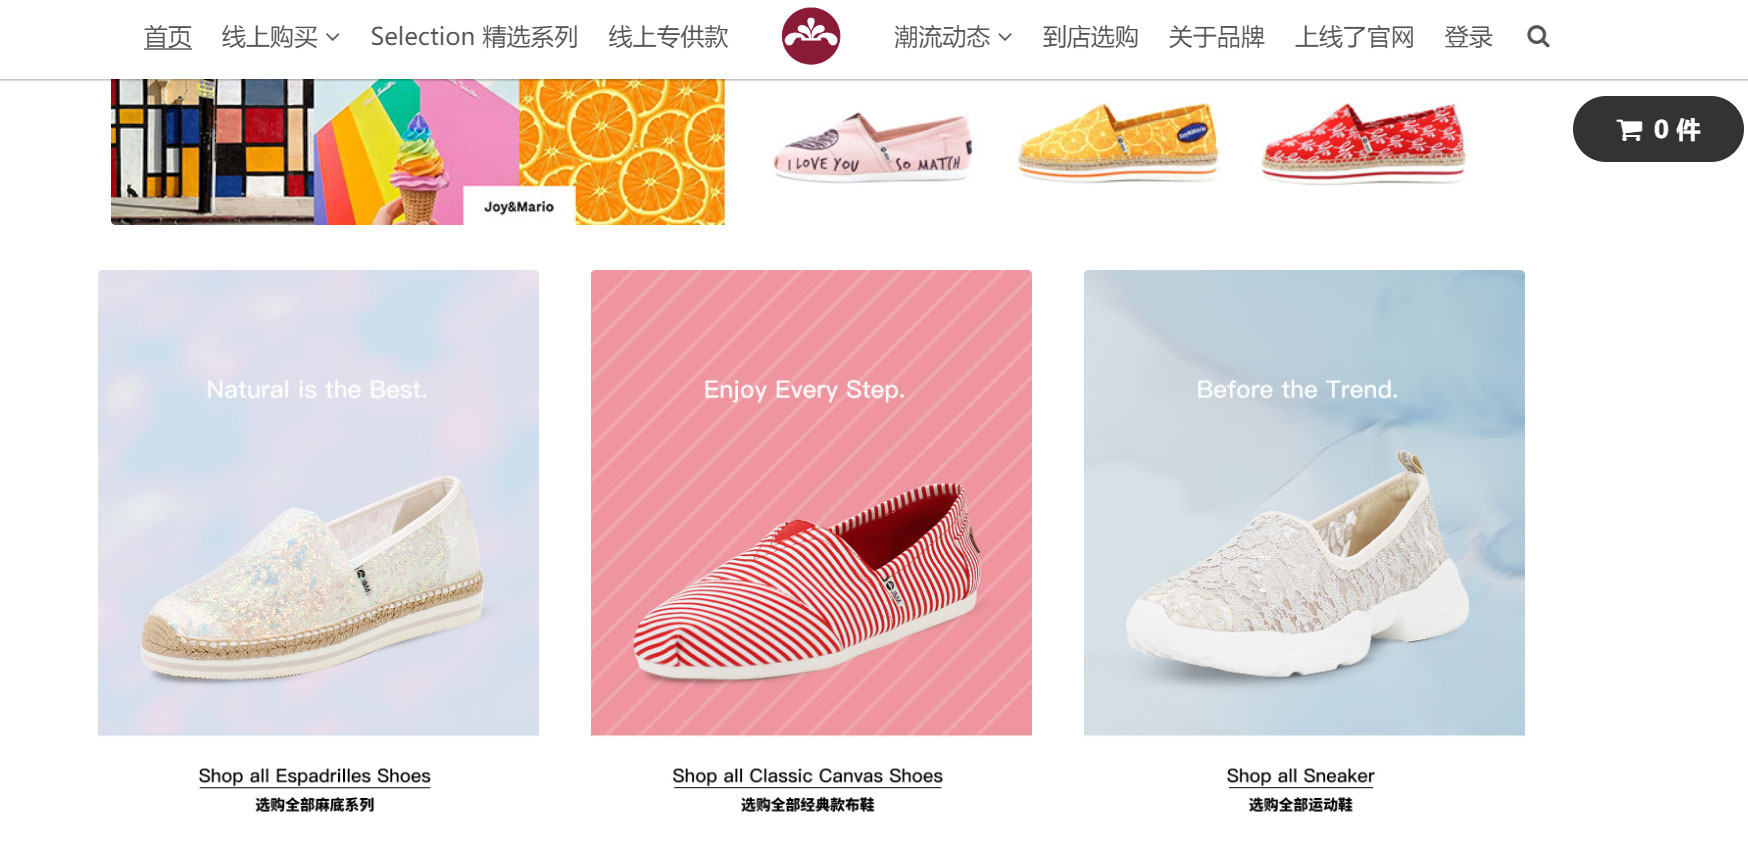Select the orange slice pattern shoe
The image size is (1748, 850).
click(x=1118, y=141)
